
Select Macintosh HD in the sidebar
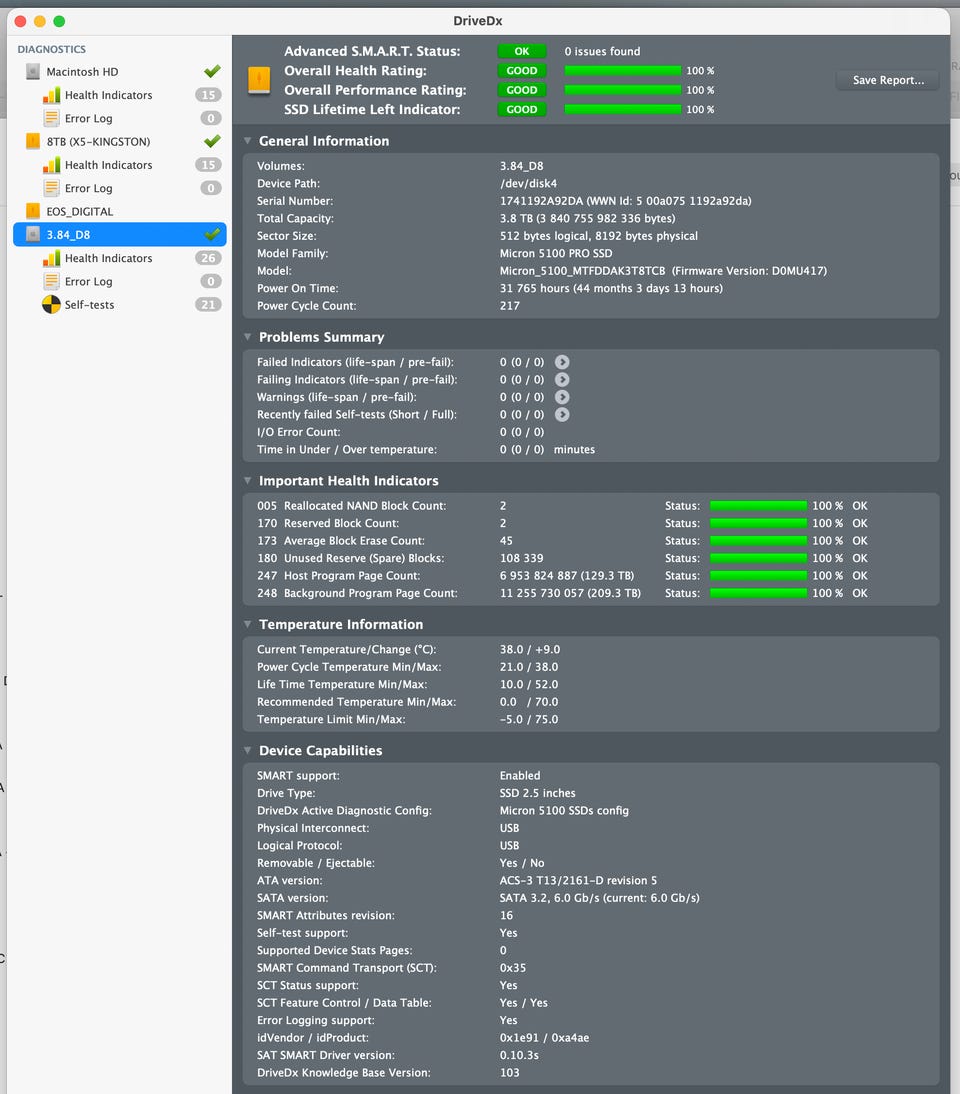(120, 71)
